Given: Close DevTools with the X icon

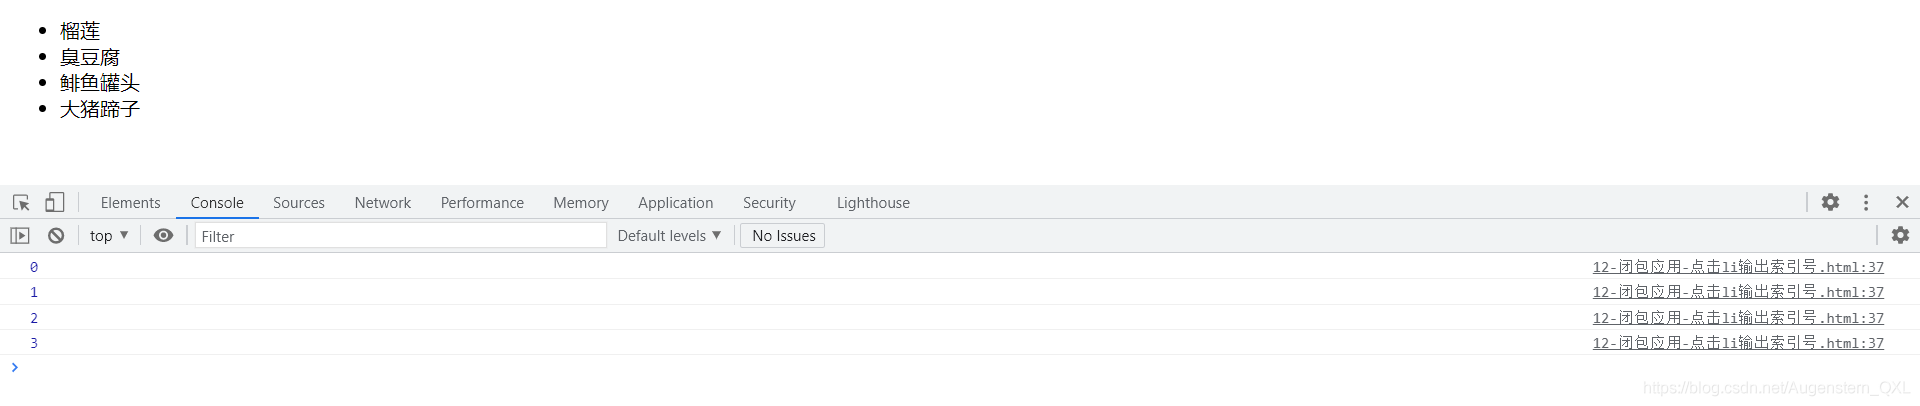Looking at the screenshot, I should (1902, 202).
